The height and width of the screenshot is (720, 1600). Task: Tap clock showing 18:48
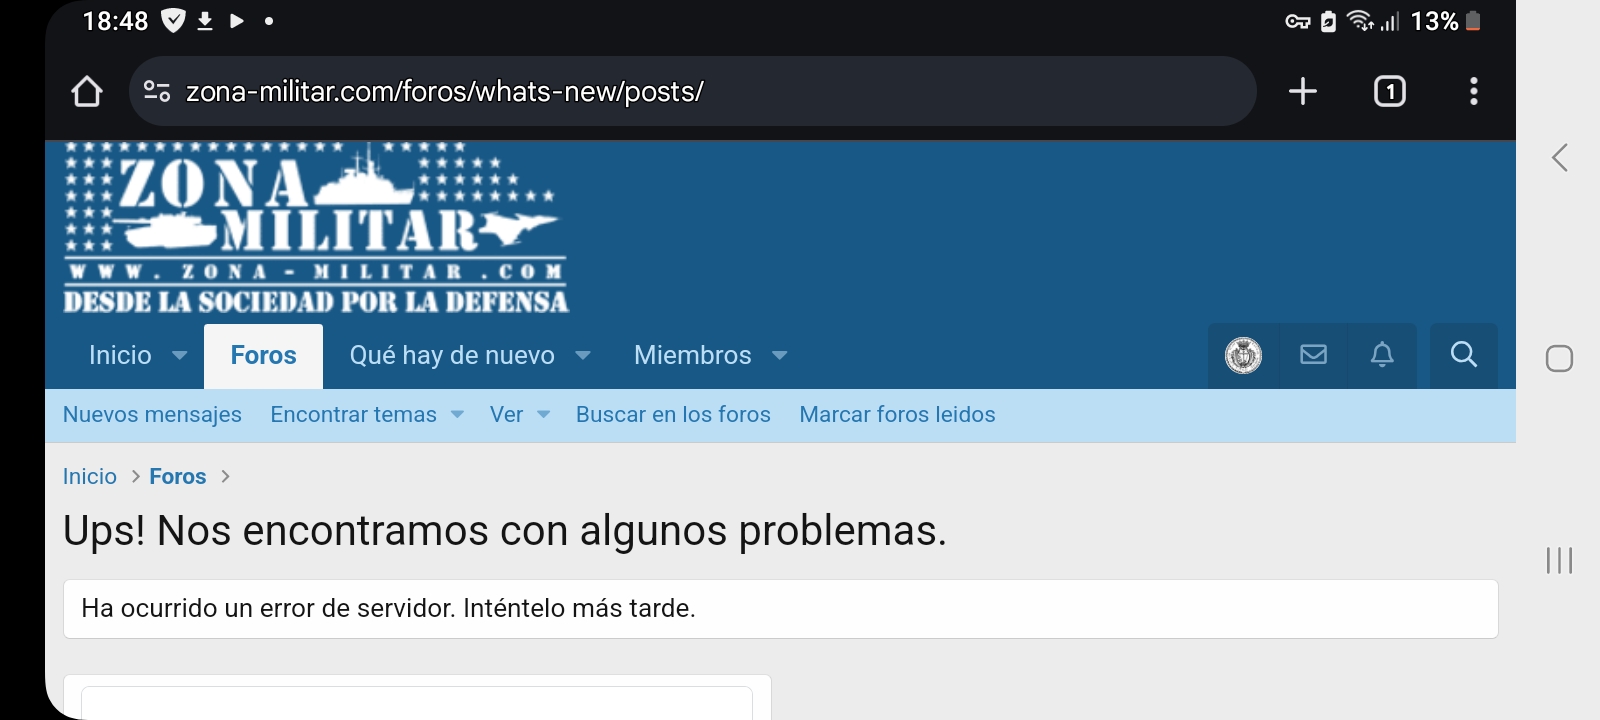[115, 21]
